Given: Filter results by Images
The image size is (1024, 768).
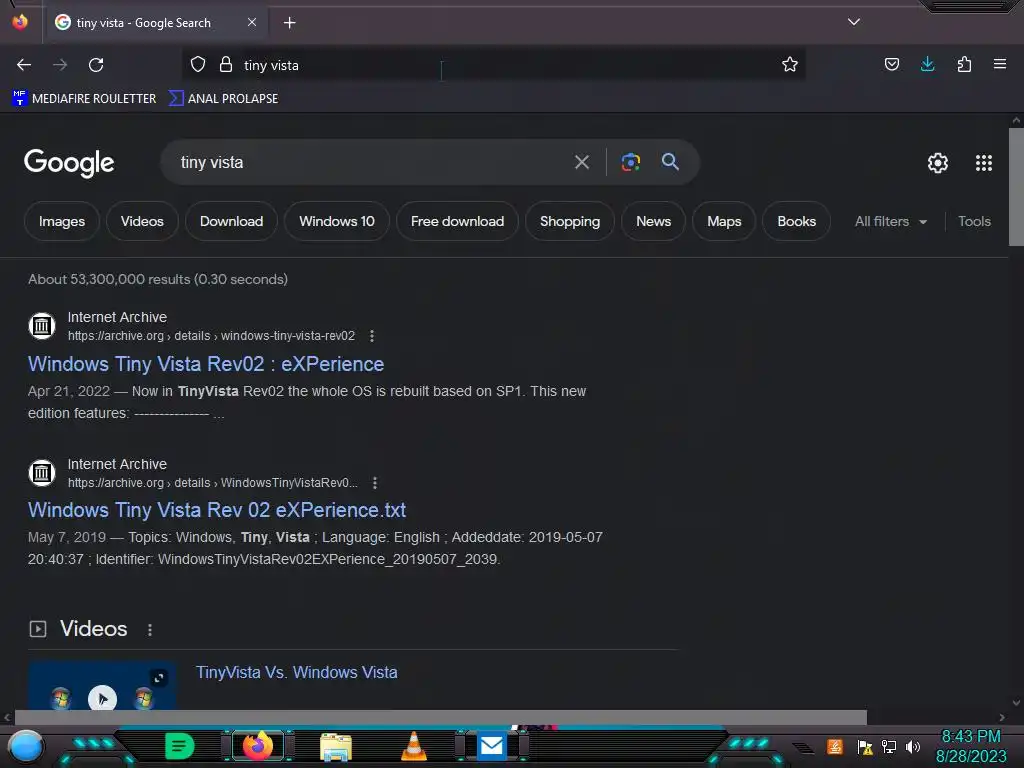Looking at the screenshot, I should (x=62, y=221).
